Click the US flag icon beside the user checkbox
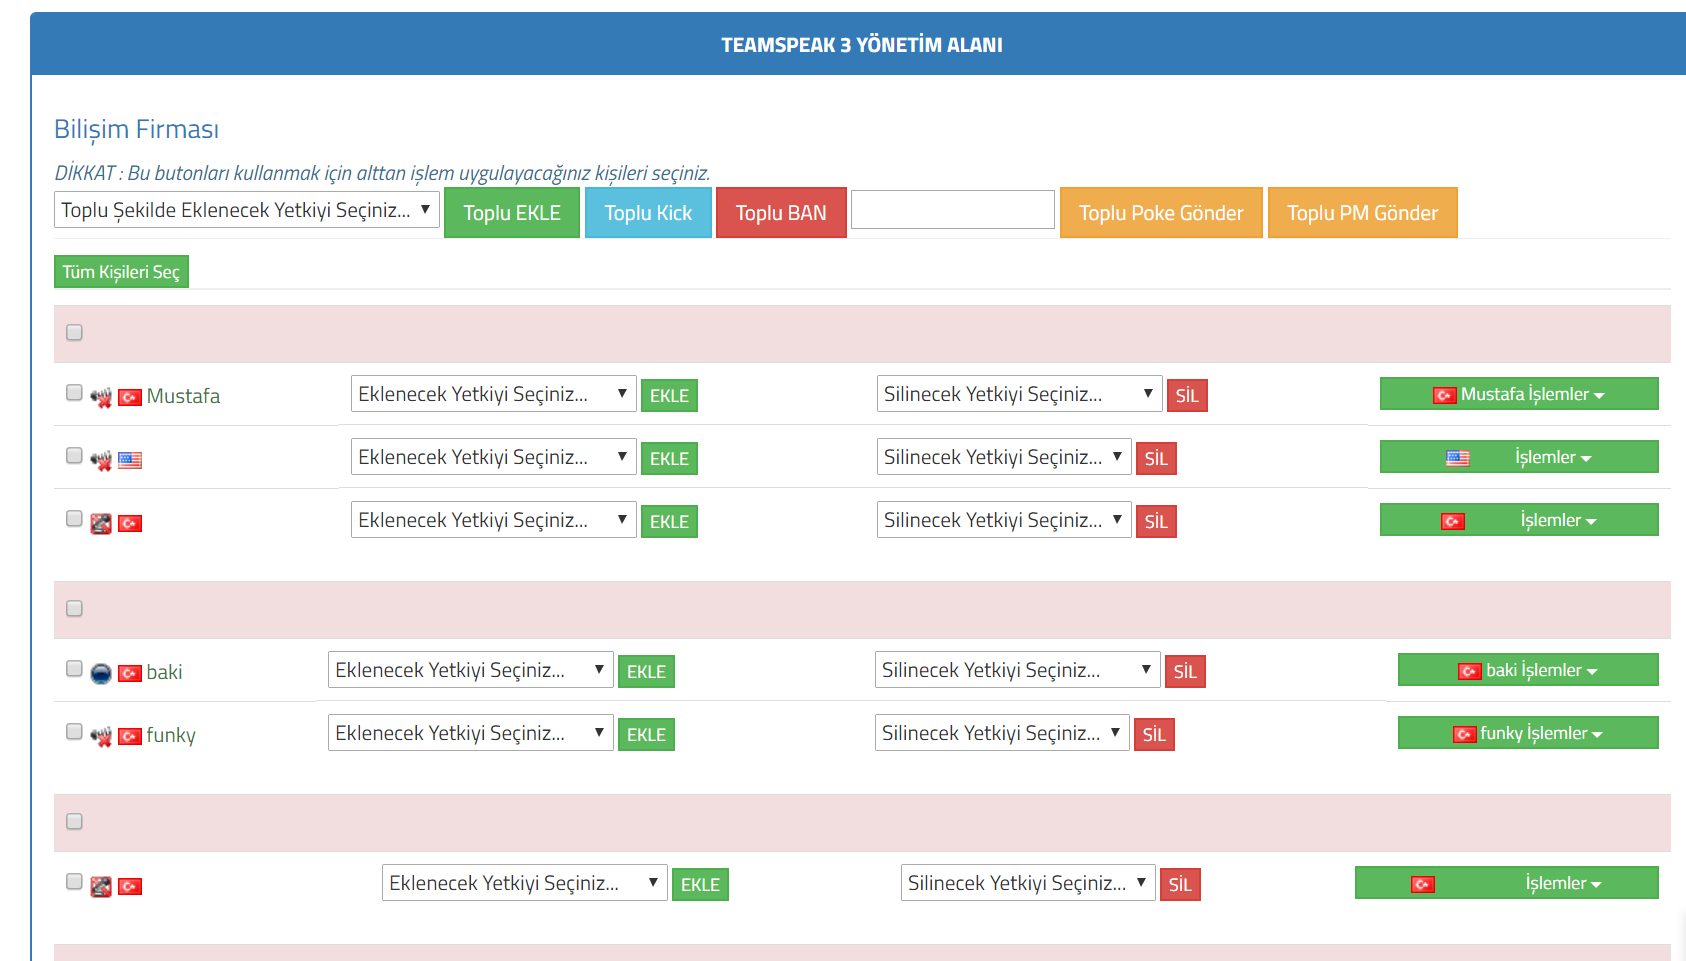Viewport: 1686px width, 961px height. click(x=130, y=460)
